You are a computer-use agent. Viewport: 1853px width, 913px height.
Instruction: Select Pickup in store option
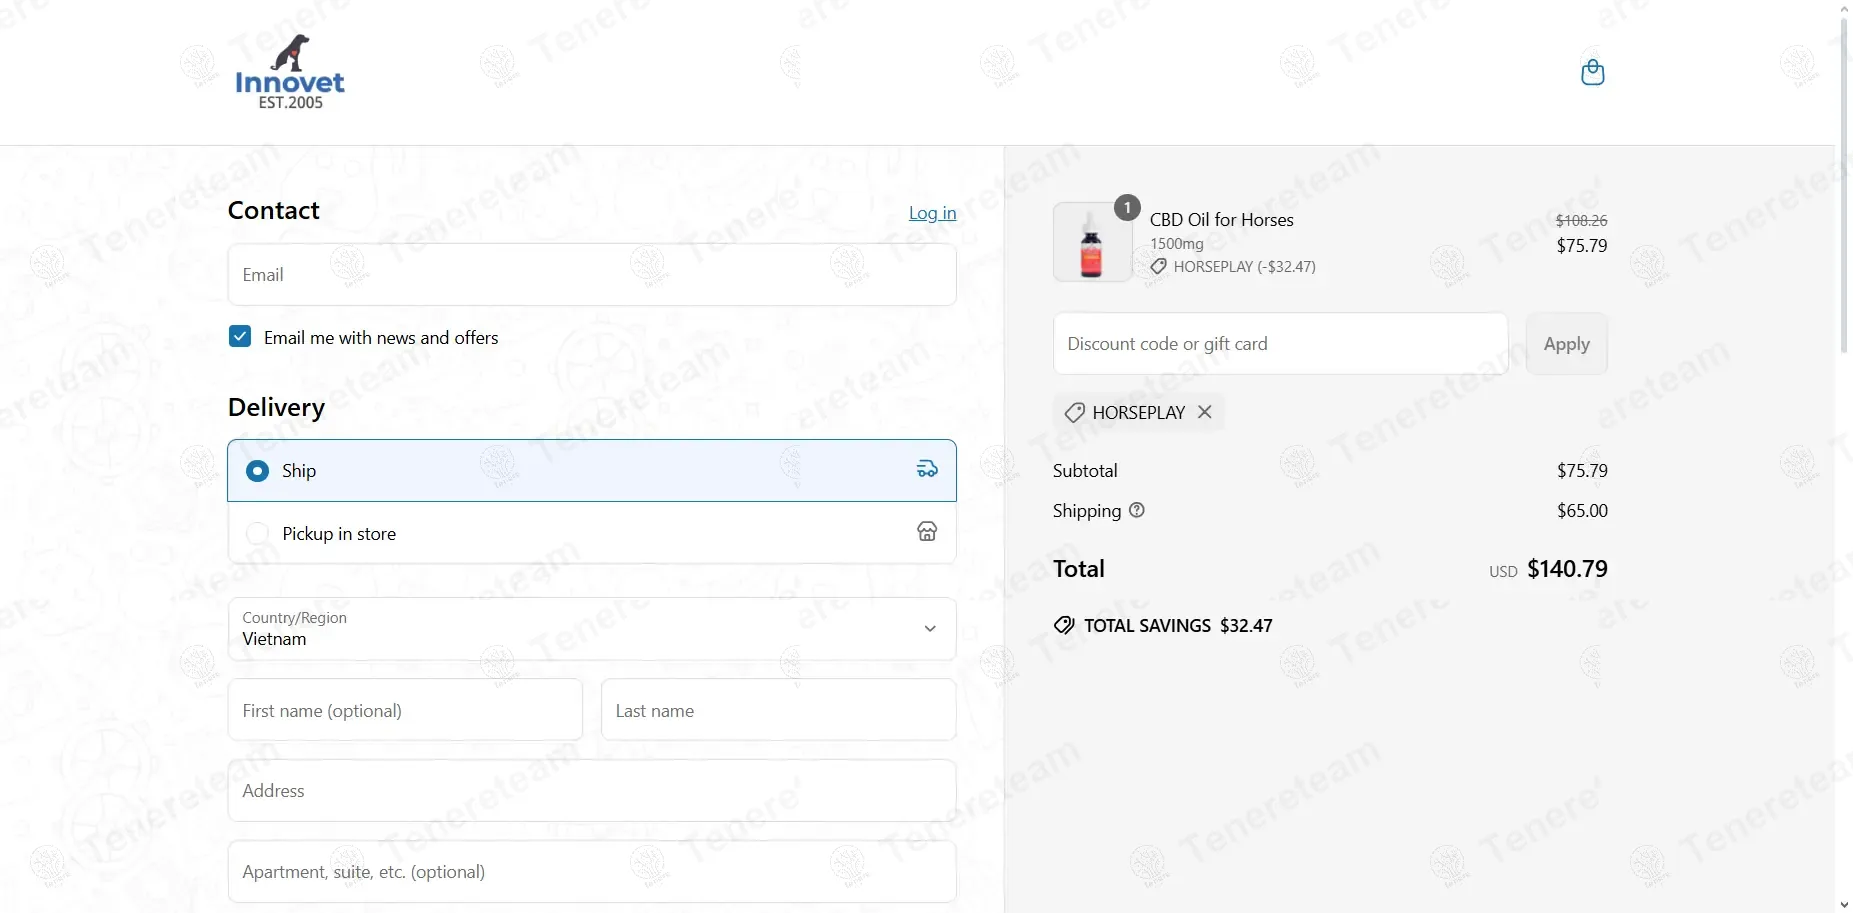tap(592, 533)
